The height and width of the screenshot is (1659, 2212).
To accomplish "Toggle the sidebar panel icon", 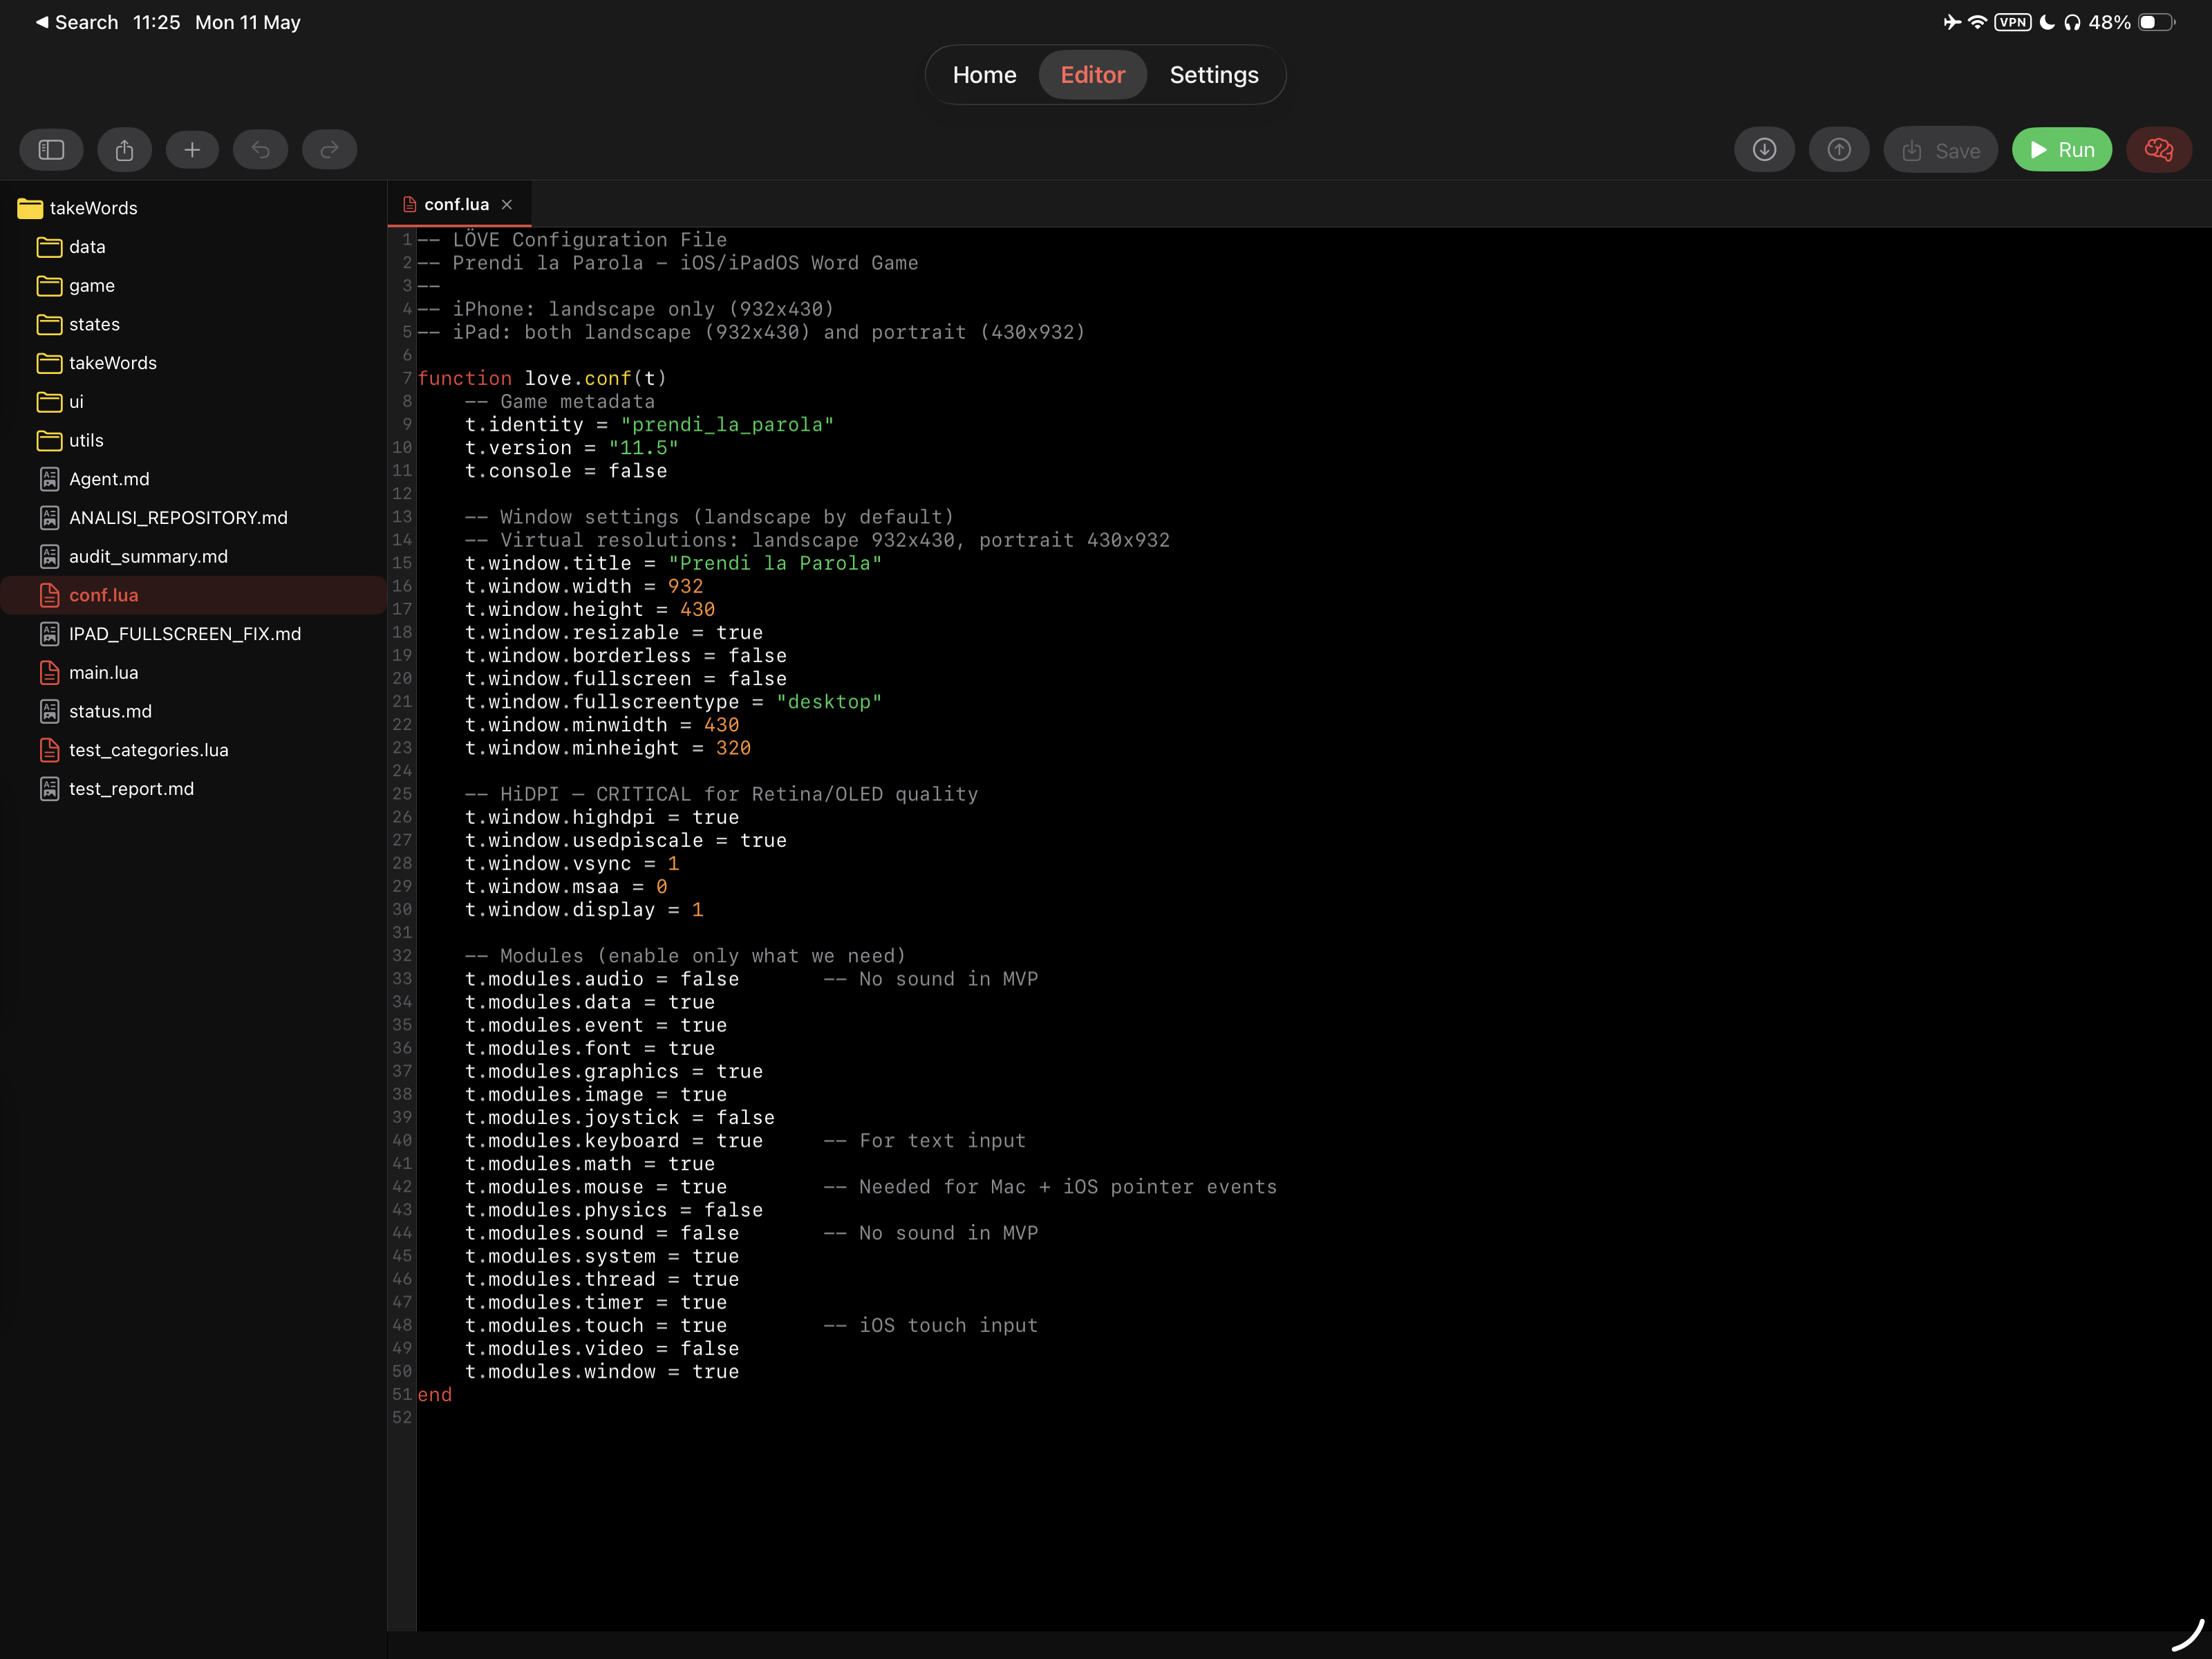I will (51, 150).
